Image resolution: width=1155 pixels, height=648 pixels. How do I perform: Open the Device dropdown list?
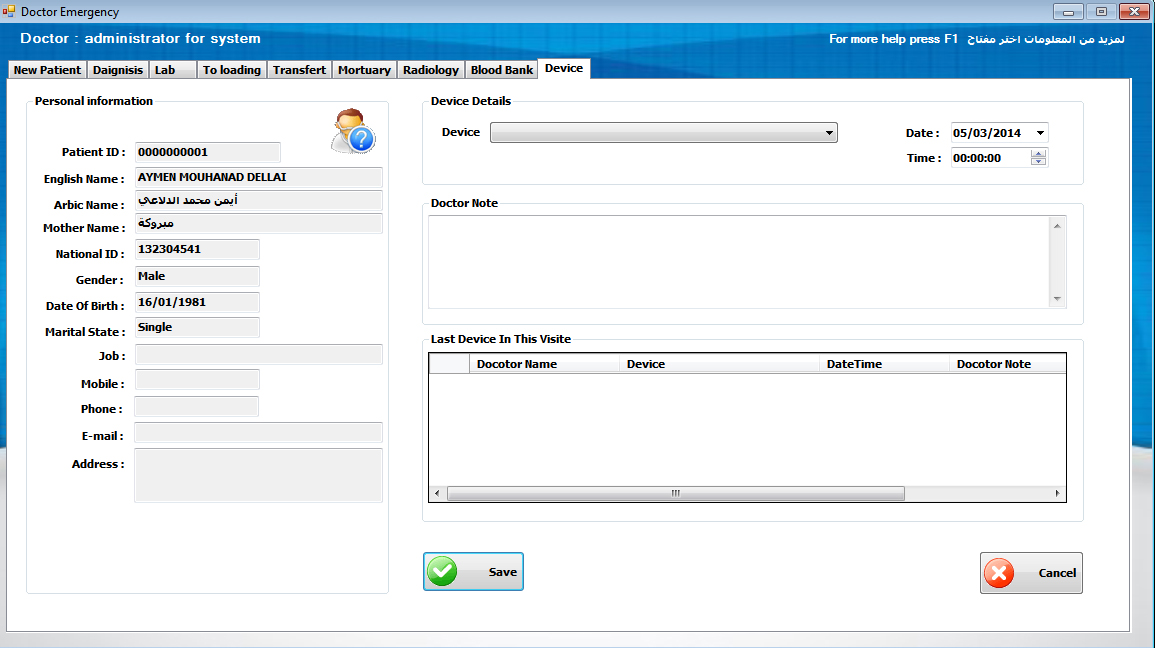tap(829, 133)
